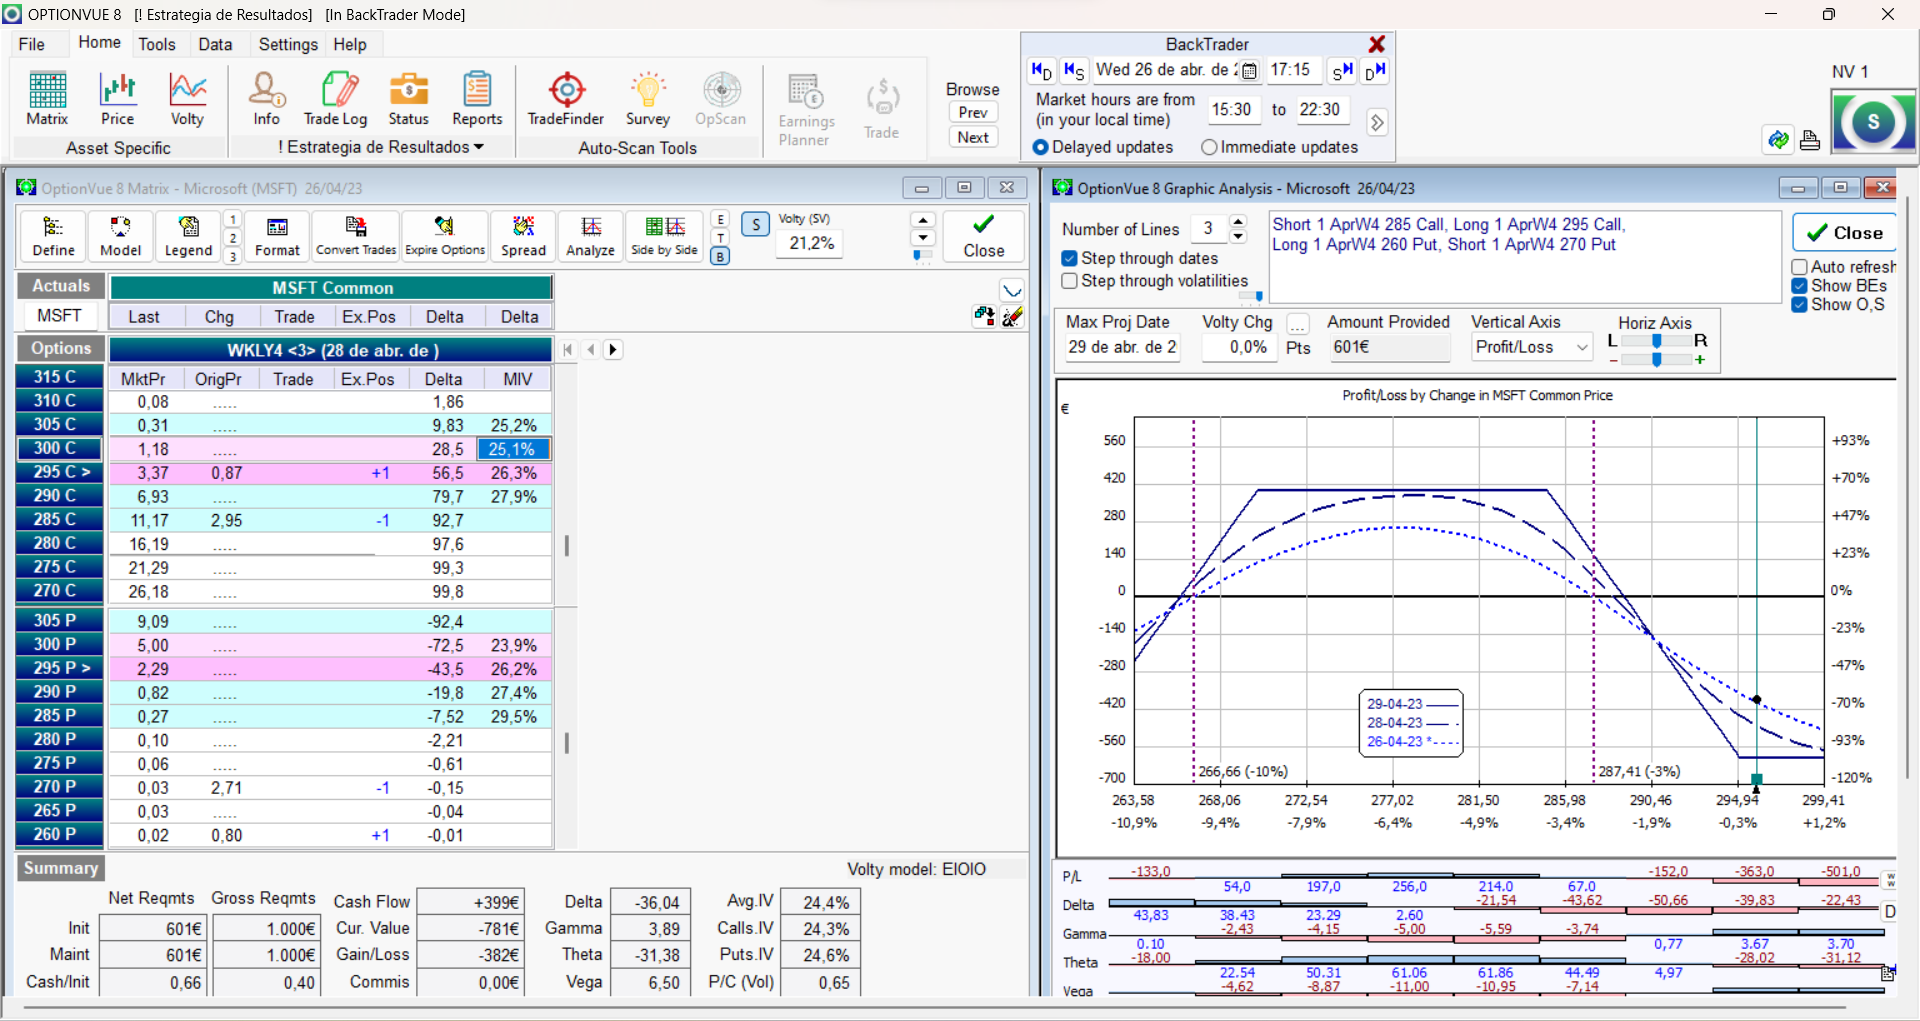Open the Settings menu
1920x1021 pixels.
click(287, 44)
